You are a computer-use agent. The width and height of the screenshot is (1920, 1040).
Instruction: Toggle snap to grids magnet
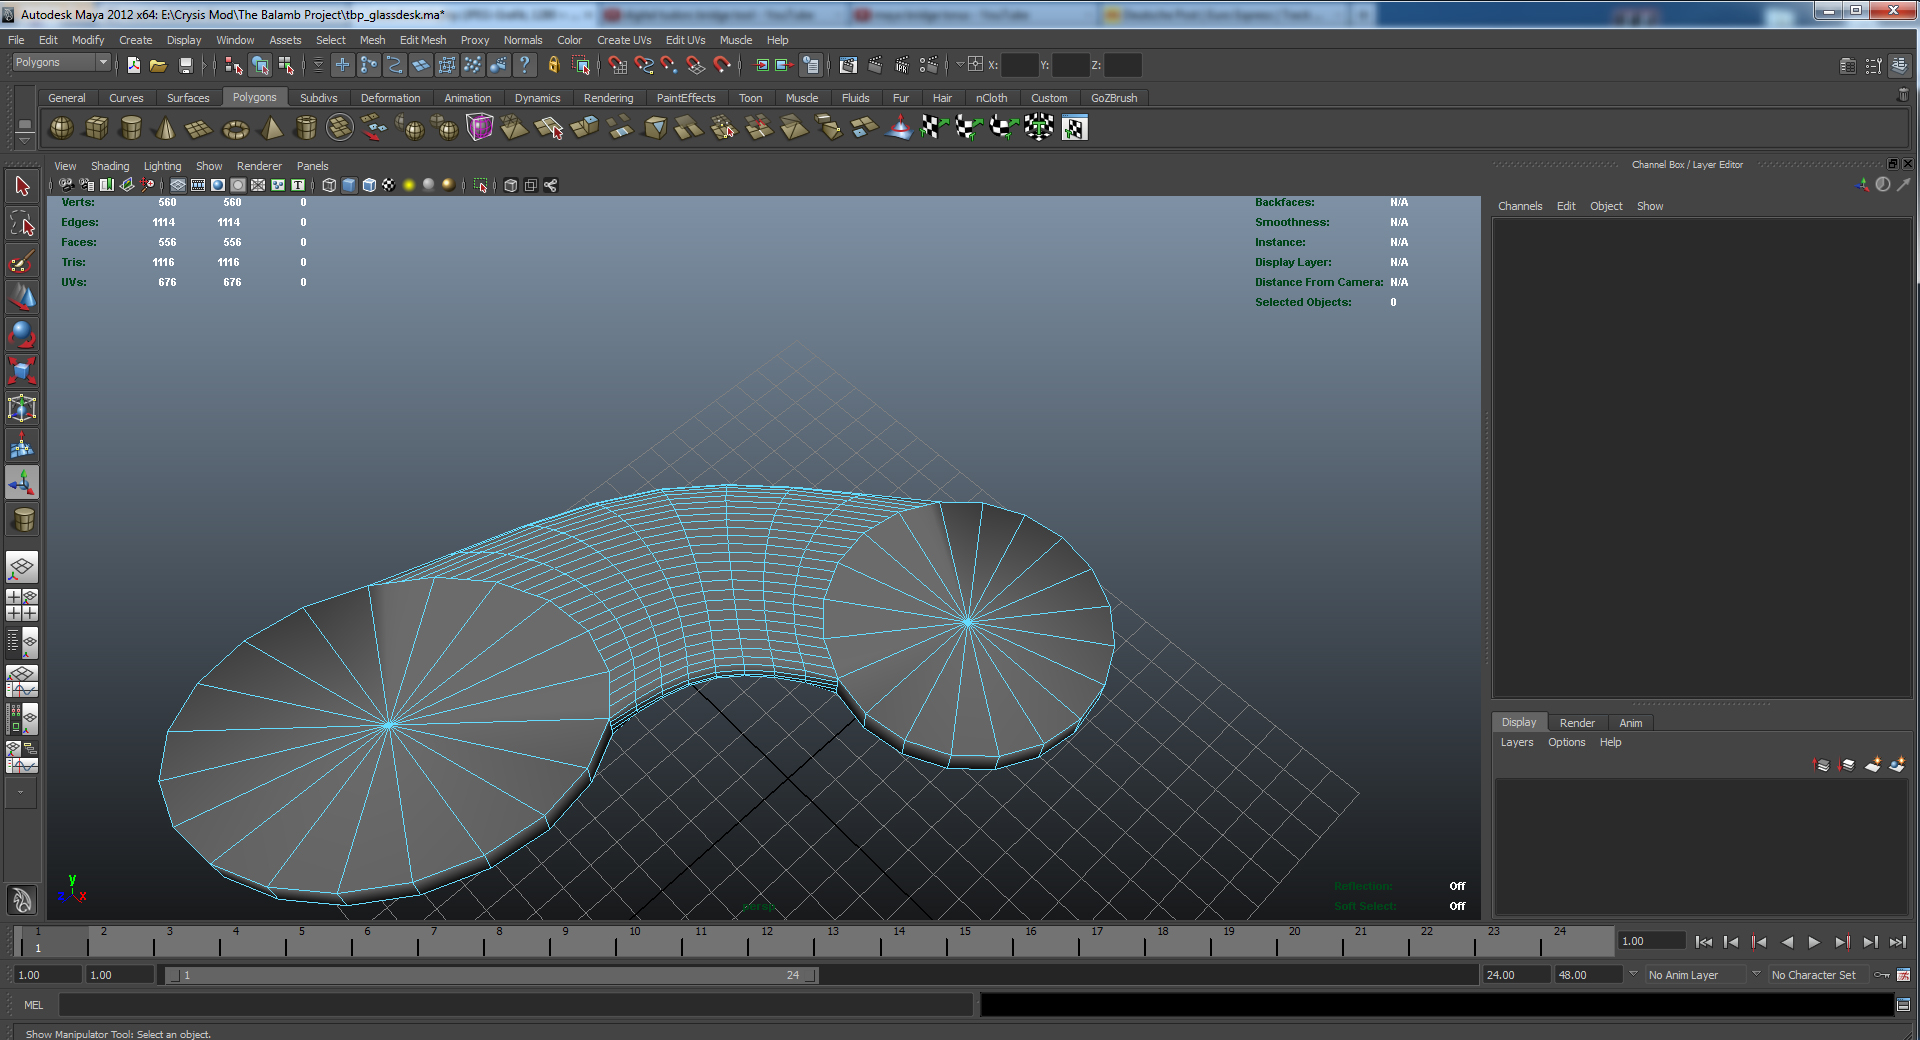point(618,65)
